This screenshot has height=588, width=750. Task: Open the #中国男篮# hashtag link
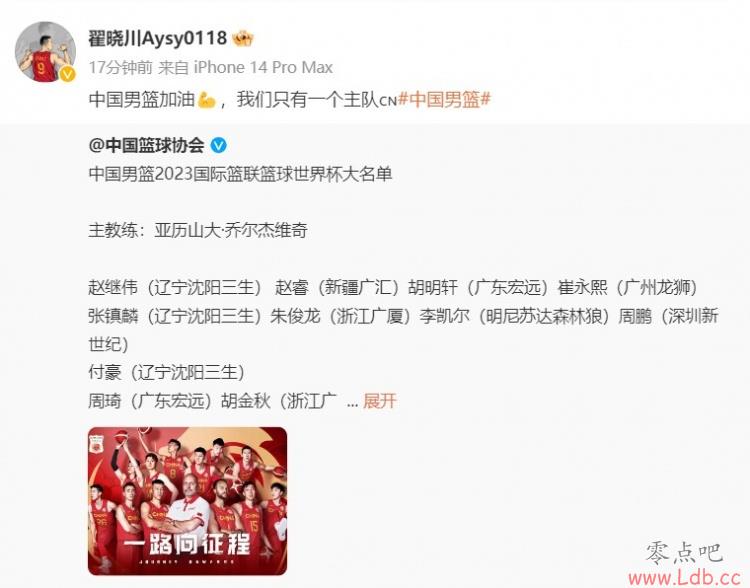pyautogui.click(x=444, y=100)
